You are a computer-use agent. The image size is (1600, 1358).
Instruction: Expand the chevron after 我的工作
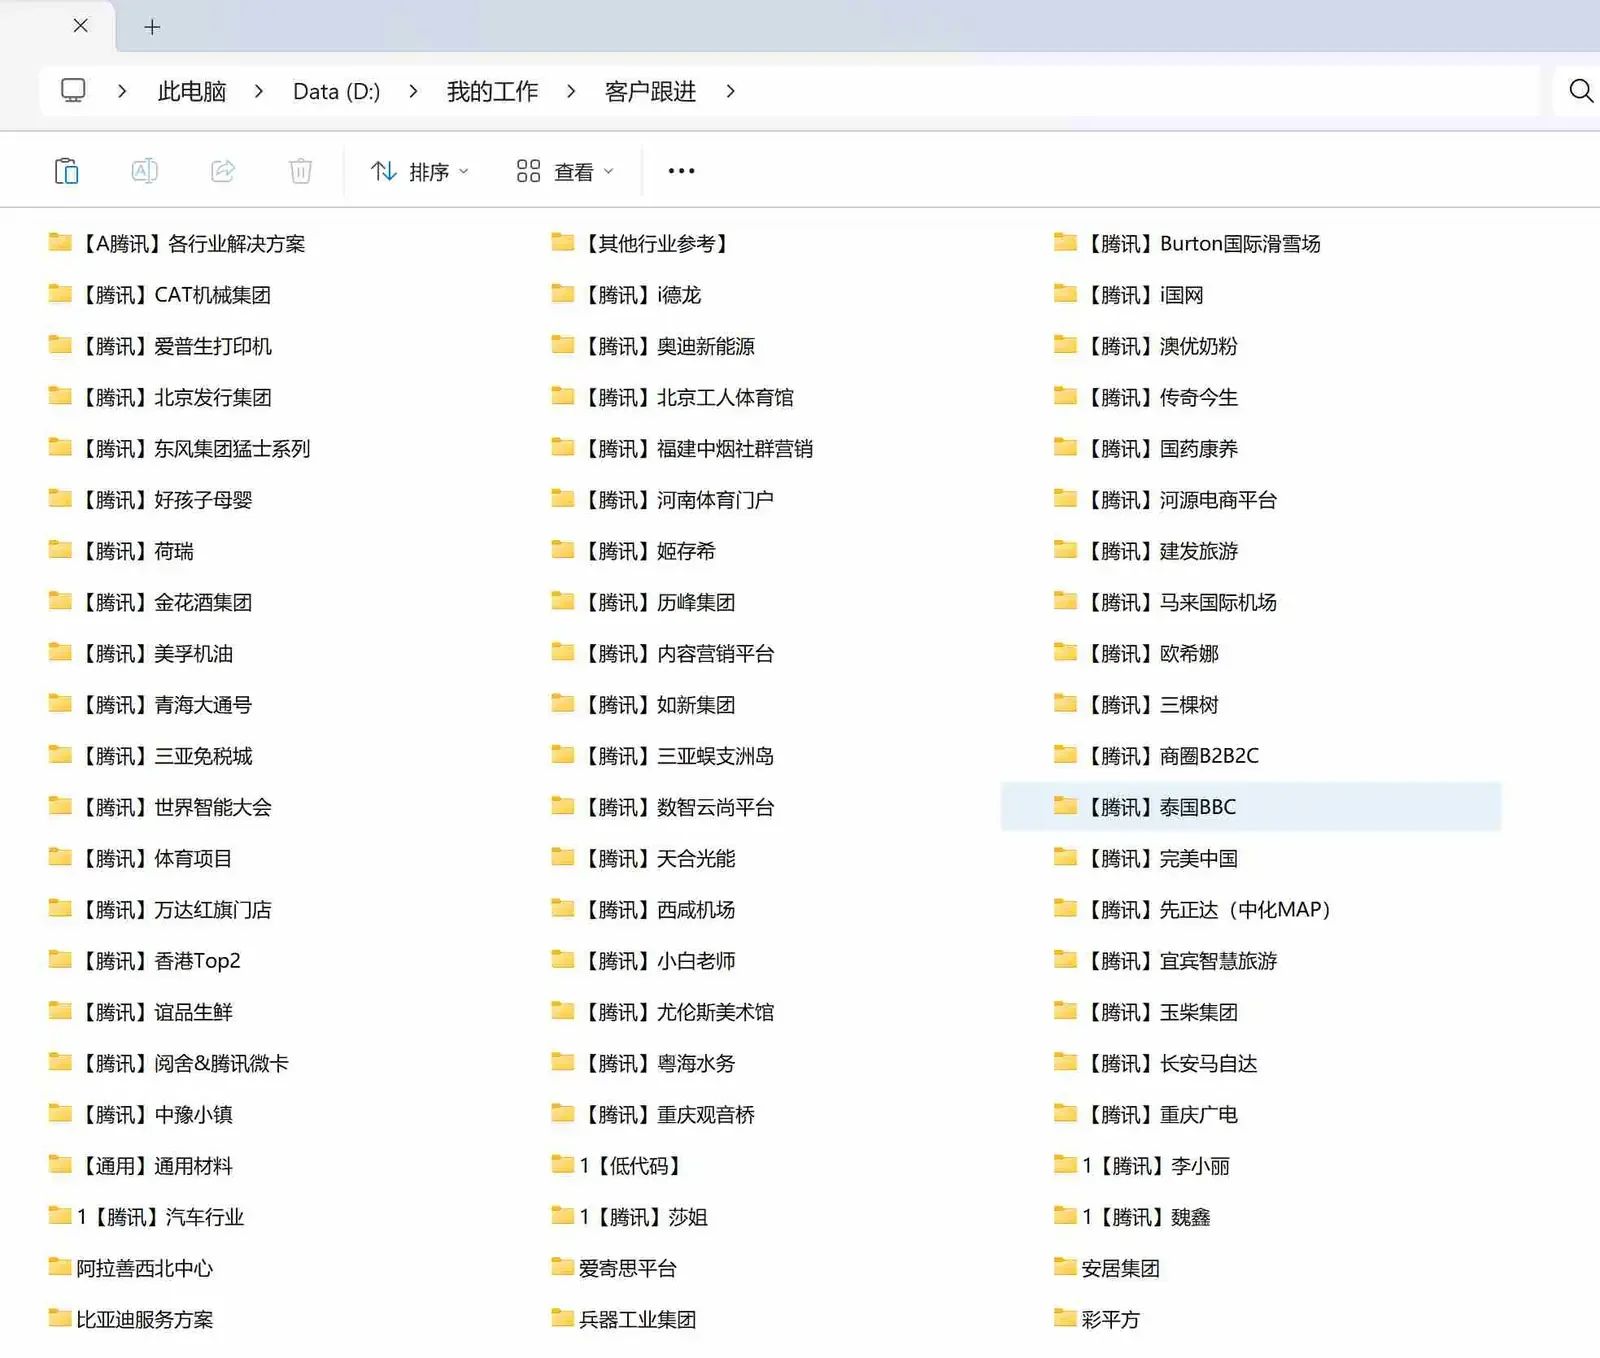click(571, 91)
